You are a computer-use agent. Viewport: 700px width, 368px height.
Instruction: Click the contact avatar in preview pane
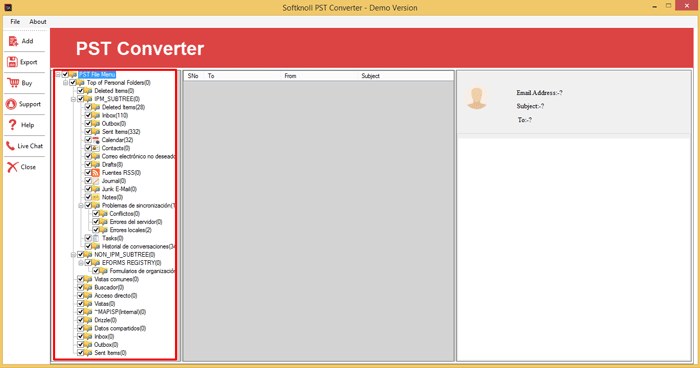477,97
